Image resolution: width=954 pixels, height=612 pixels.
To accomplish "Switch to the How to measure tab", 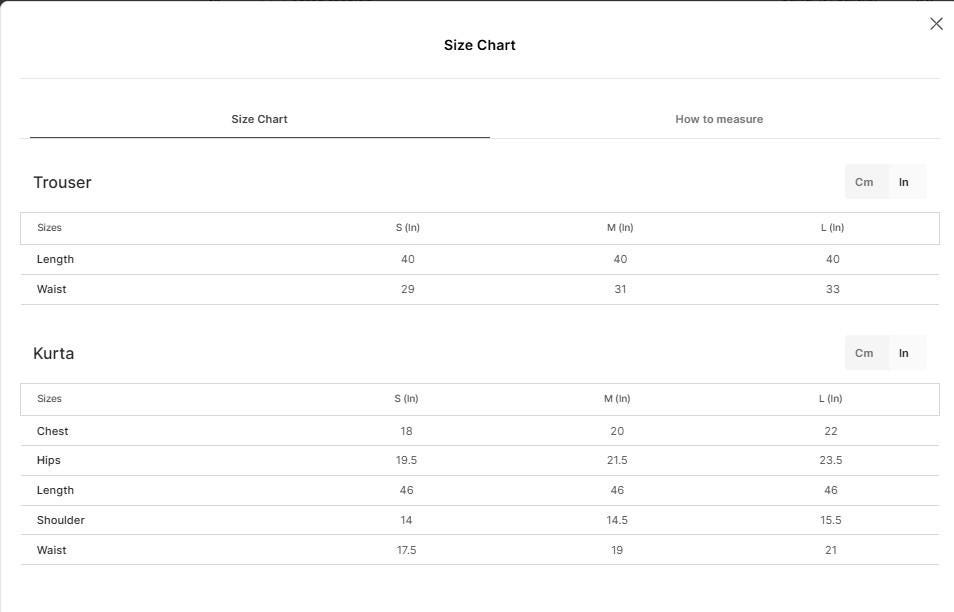I will 719,119.
